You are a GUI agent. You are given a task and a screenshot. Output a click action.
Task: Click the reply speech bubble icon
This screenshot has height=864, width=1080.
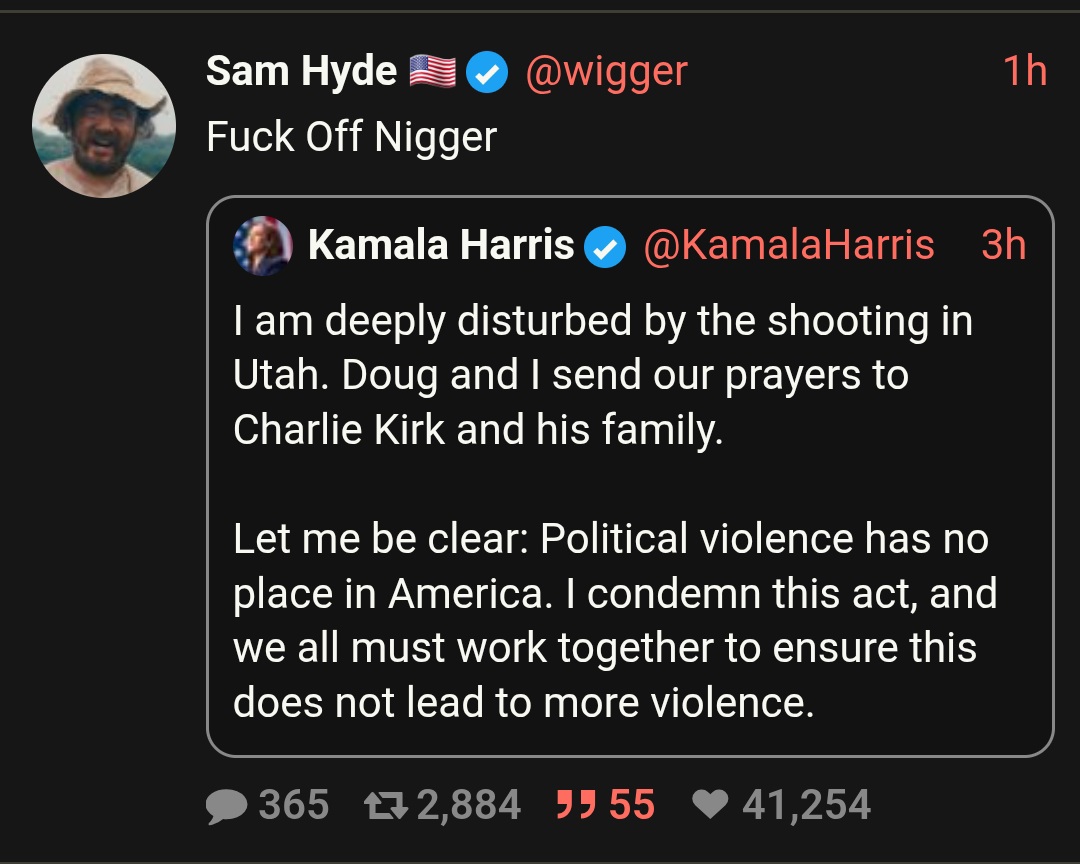click(226, 805)
